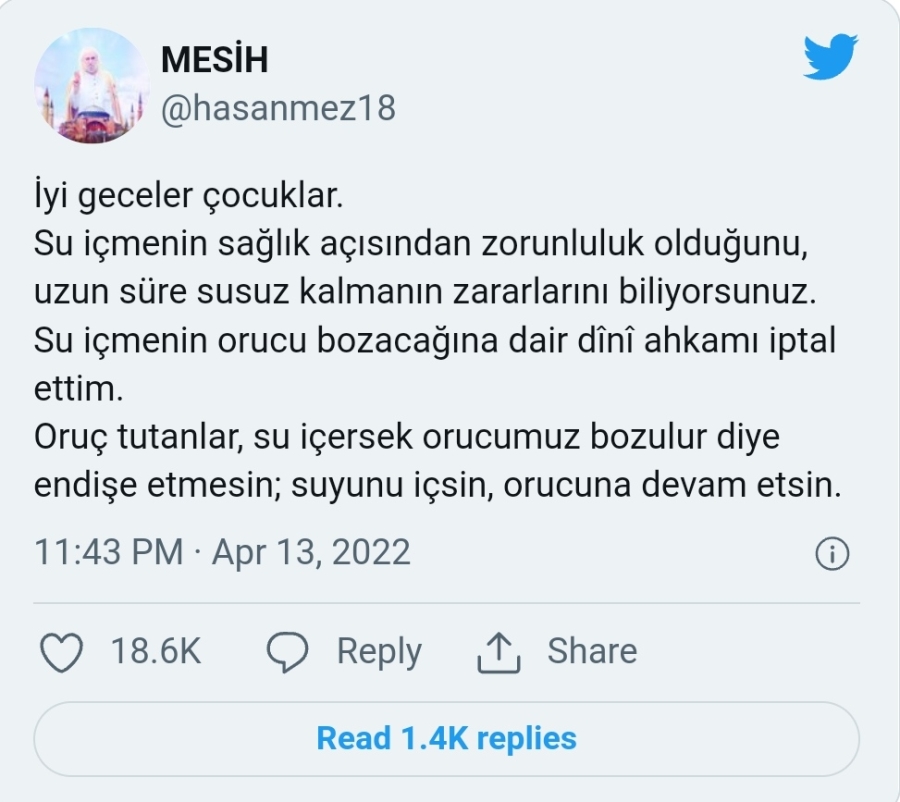Click the line starting "Su içmenin orucu bozacağına"
900x802 pixels.
click(434, 341)
